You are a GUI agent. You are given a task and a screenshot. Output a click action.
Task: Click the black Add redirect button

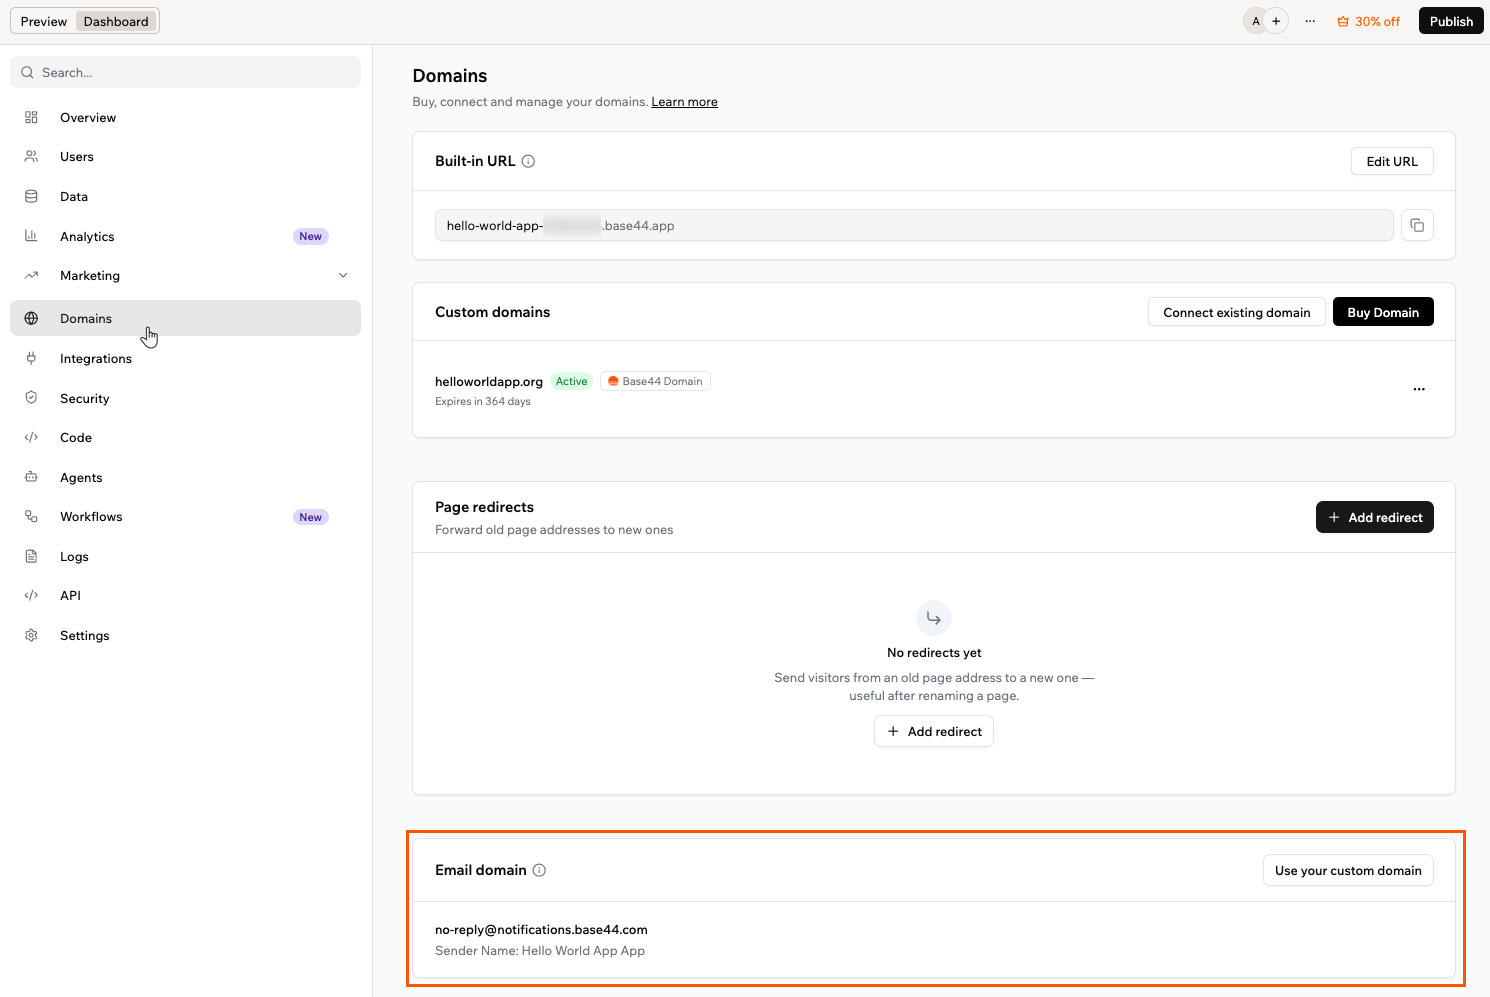click(1374, 517)
